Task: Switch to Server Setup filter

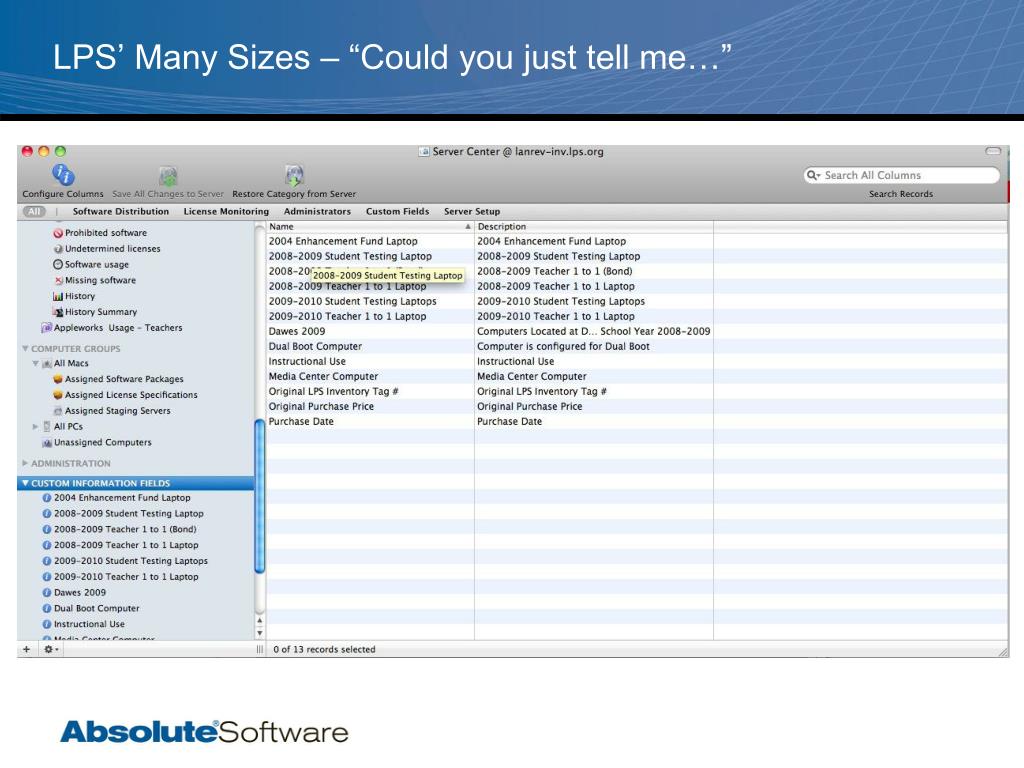Action: (x=472, y=212)
